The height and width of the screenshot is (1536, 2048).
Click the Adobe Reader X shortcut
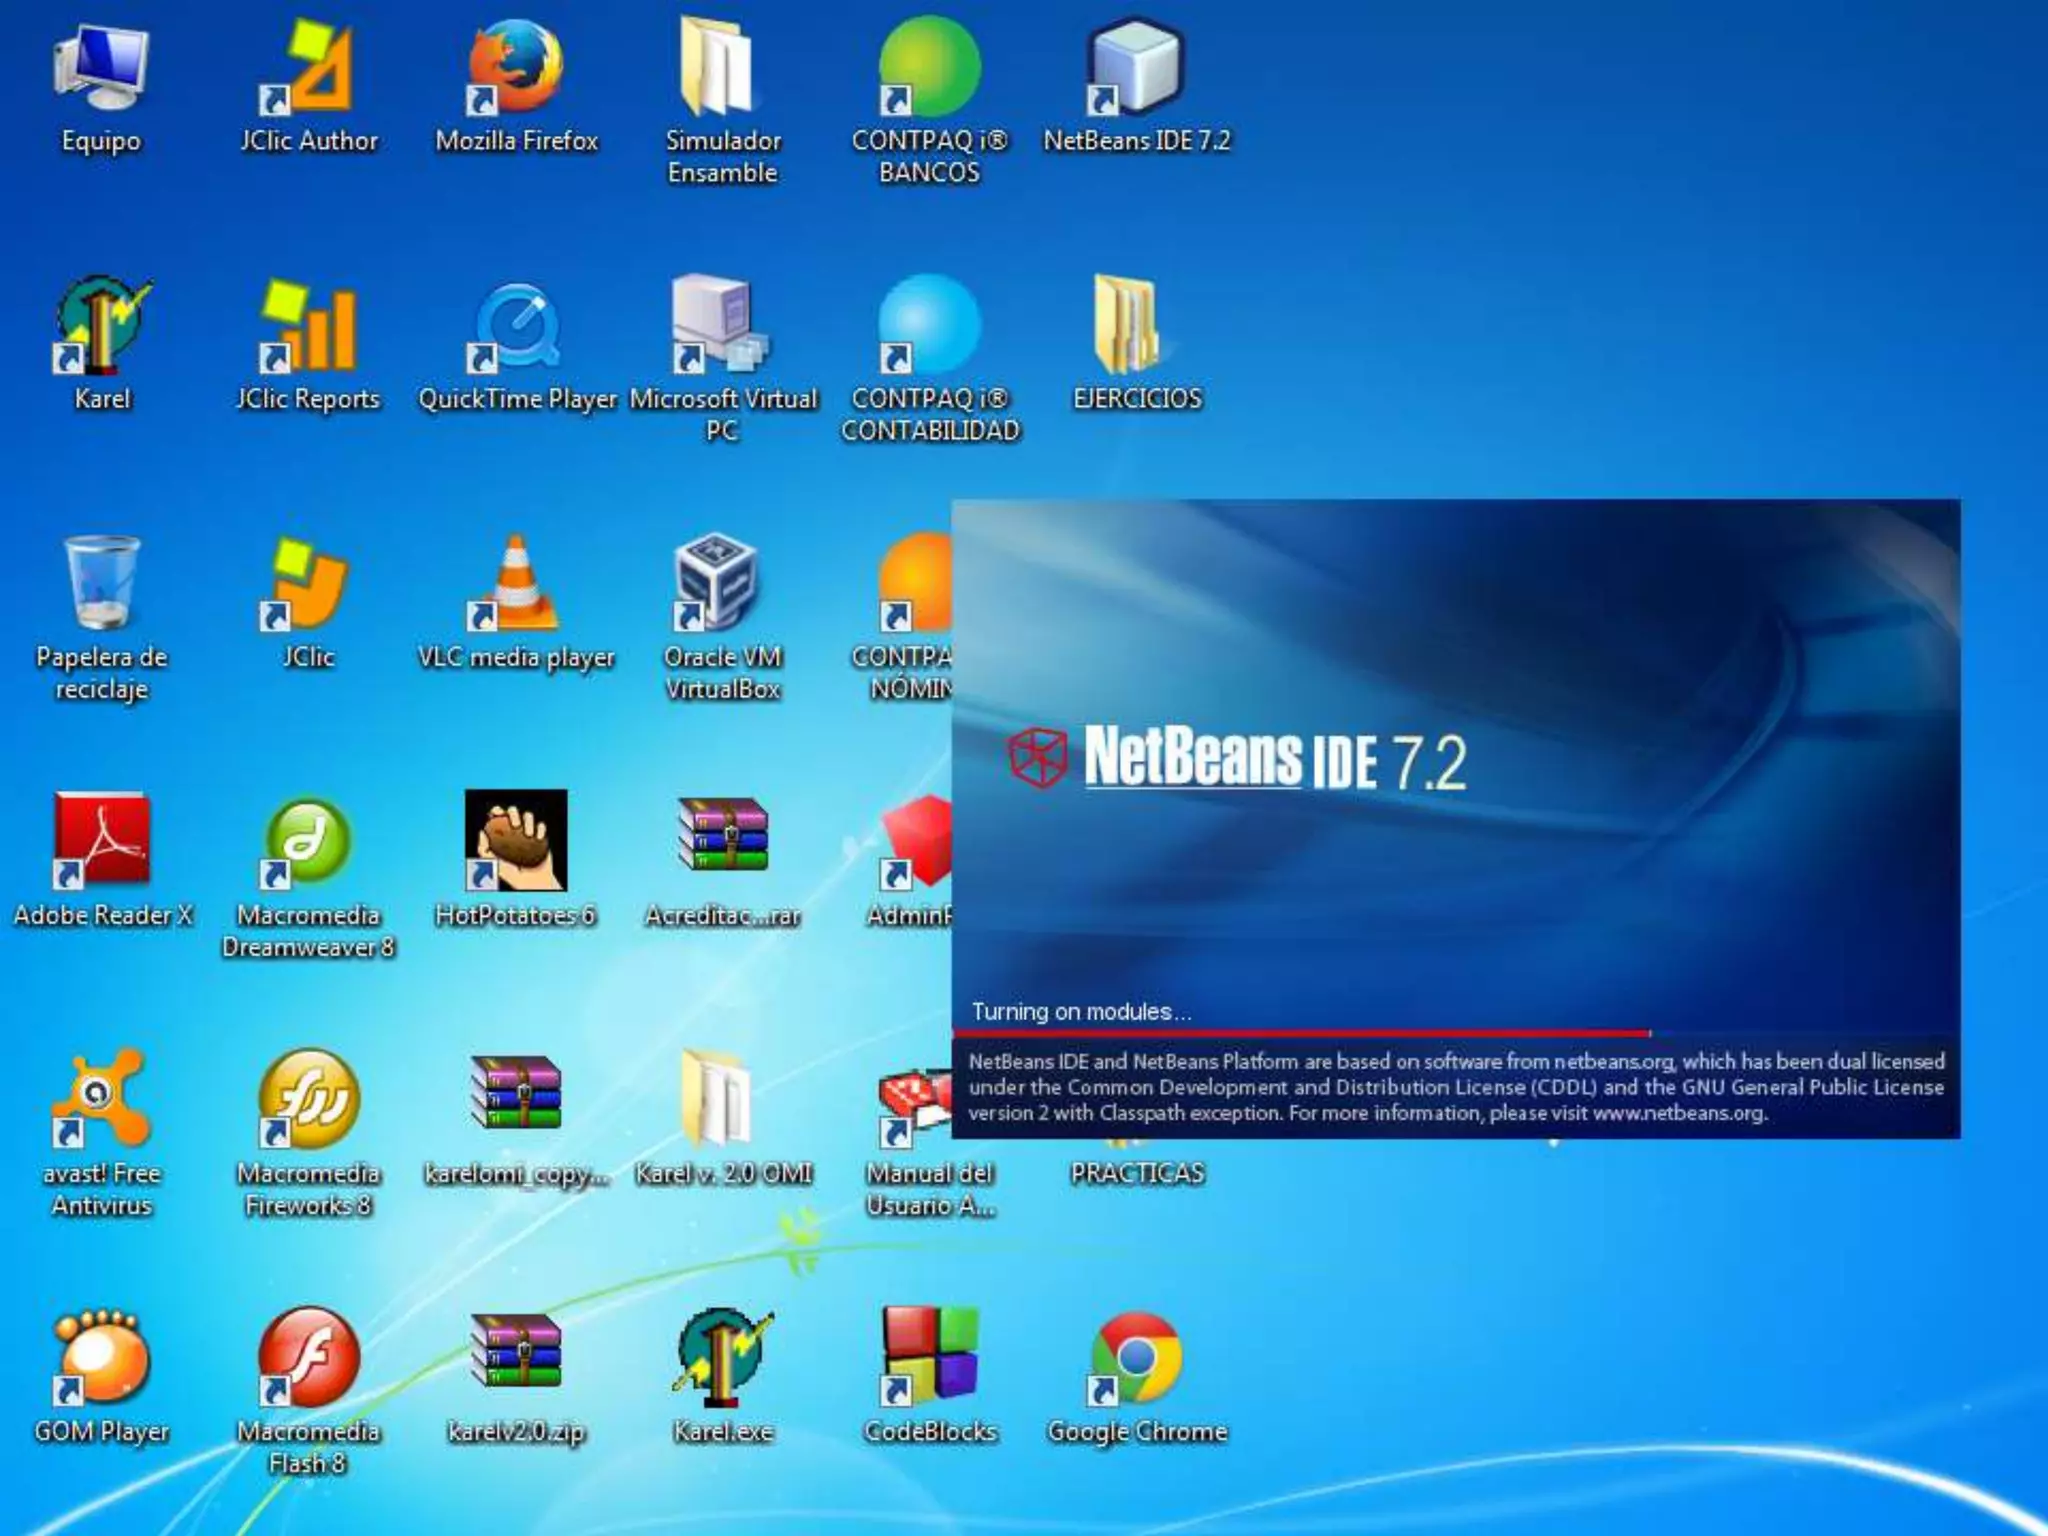102,842
